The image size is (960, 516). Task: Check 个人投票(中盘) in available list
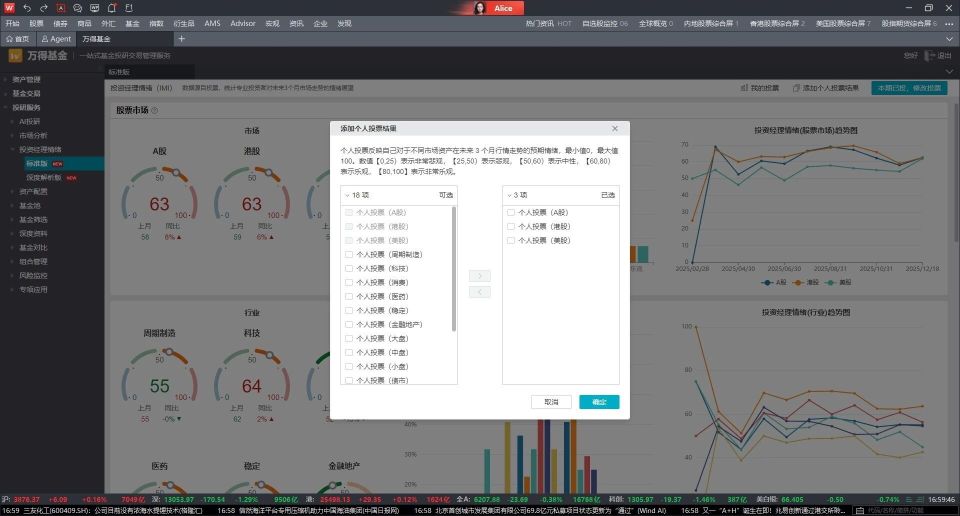pos(349,353)
